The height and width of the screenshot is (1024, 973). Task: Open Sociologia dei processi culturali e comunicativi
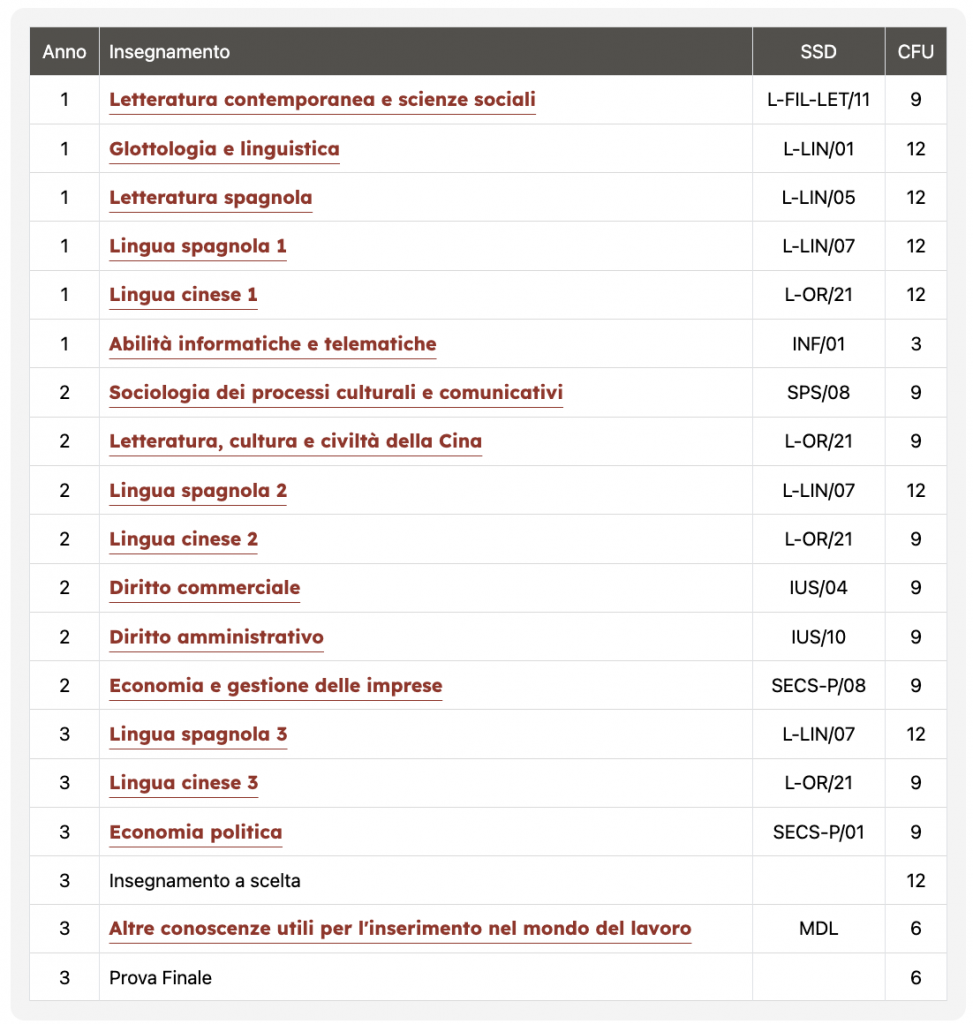[x=335, y=393]
